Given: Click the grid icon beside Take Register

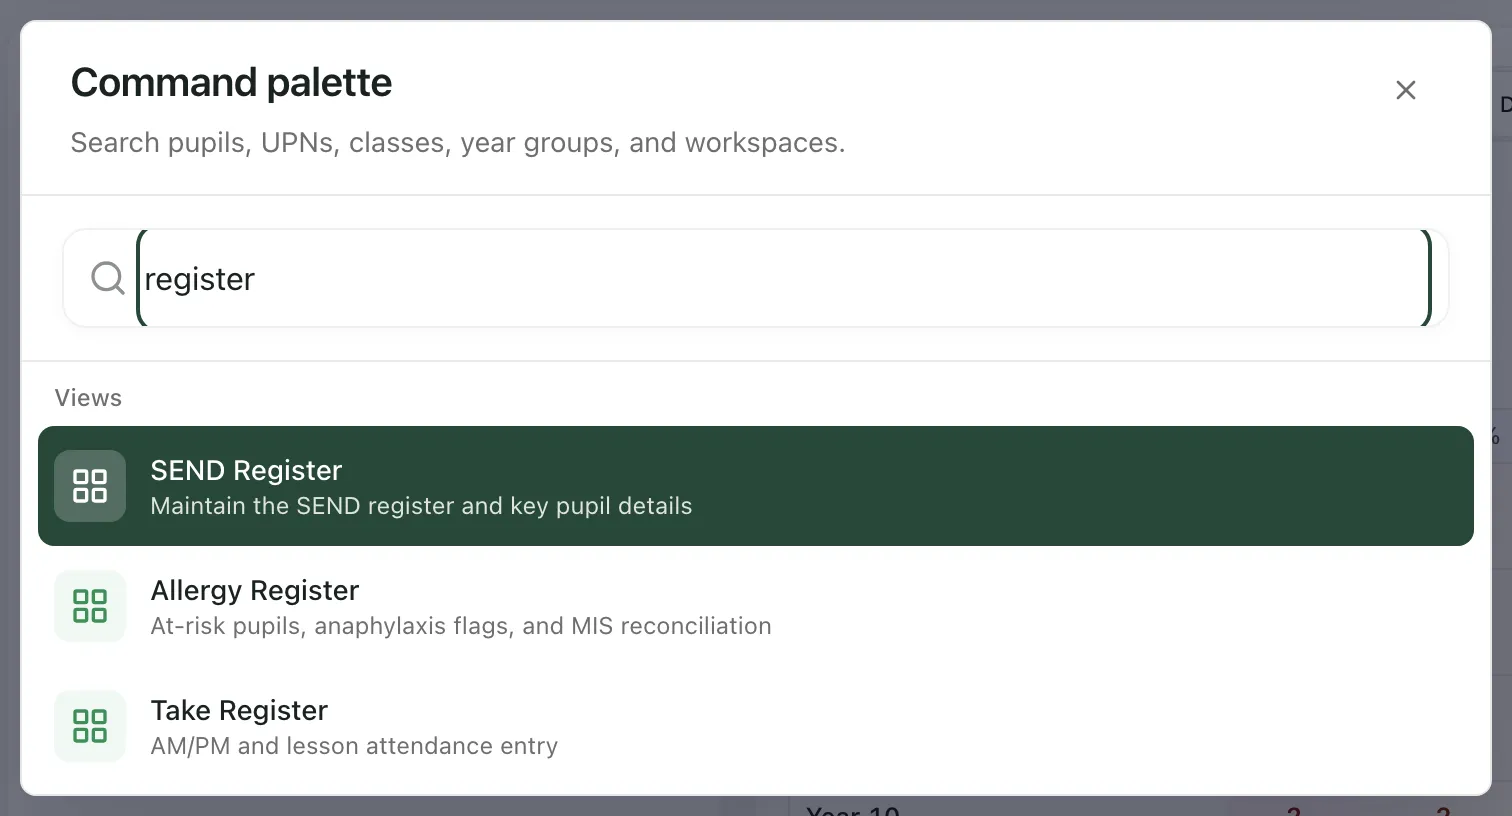Looking at the screenshot, I should click(x=90, y=726).
